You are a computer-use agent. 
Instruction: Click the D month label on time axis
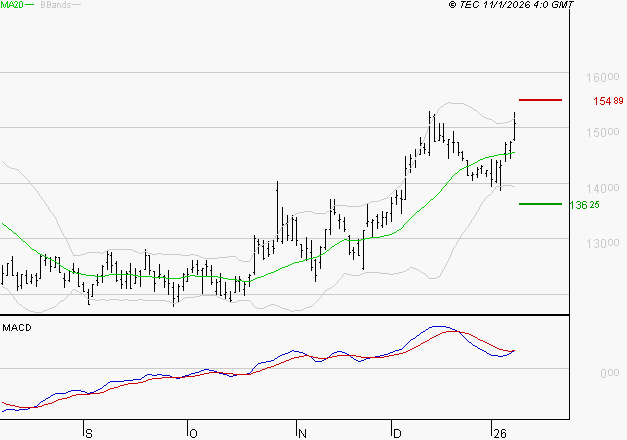pyautogui.click(x=397, y=434)
